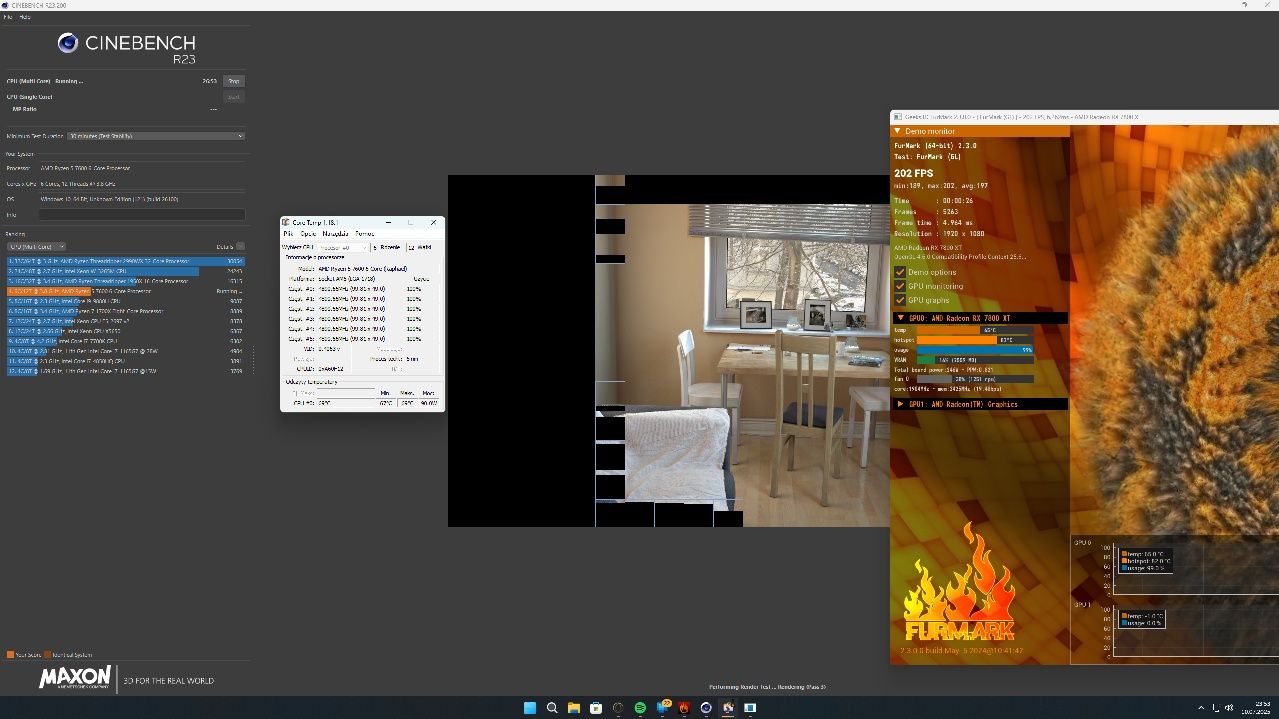Select the Ryzen 7 1700X ranking row

click(x=125, y=311)
